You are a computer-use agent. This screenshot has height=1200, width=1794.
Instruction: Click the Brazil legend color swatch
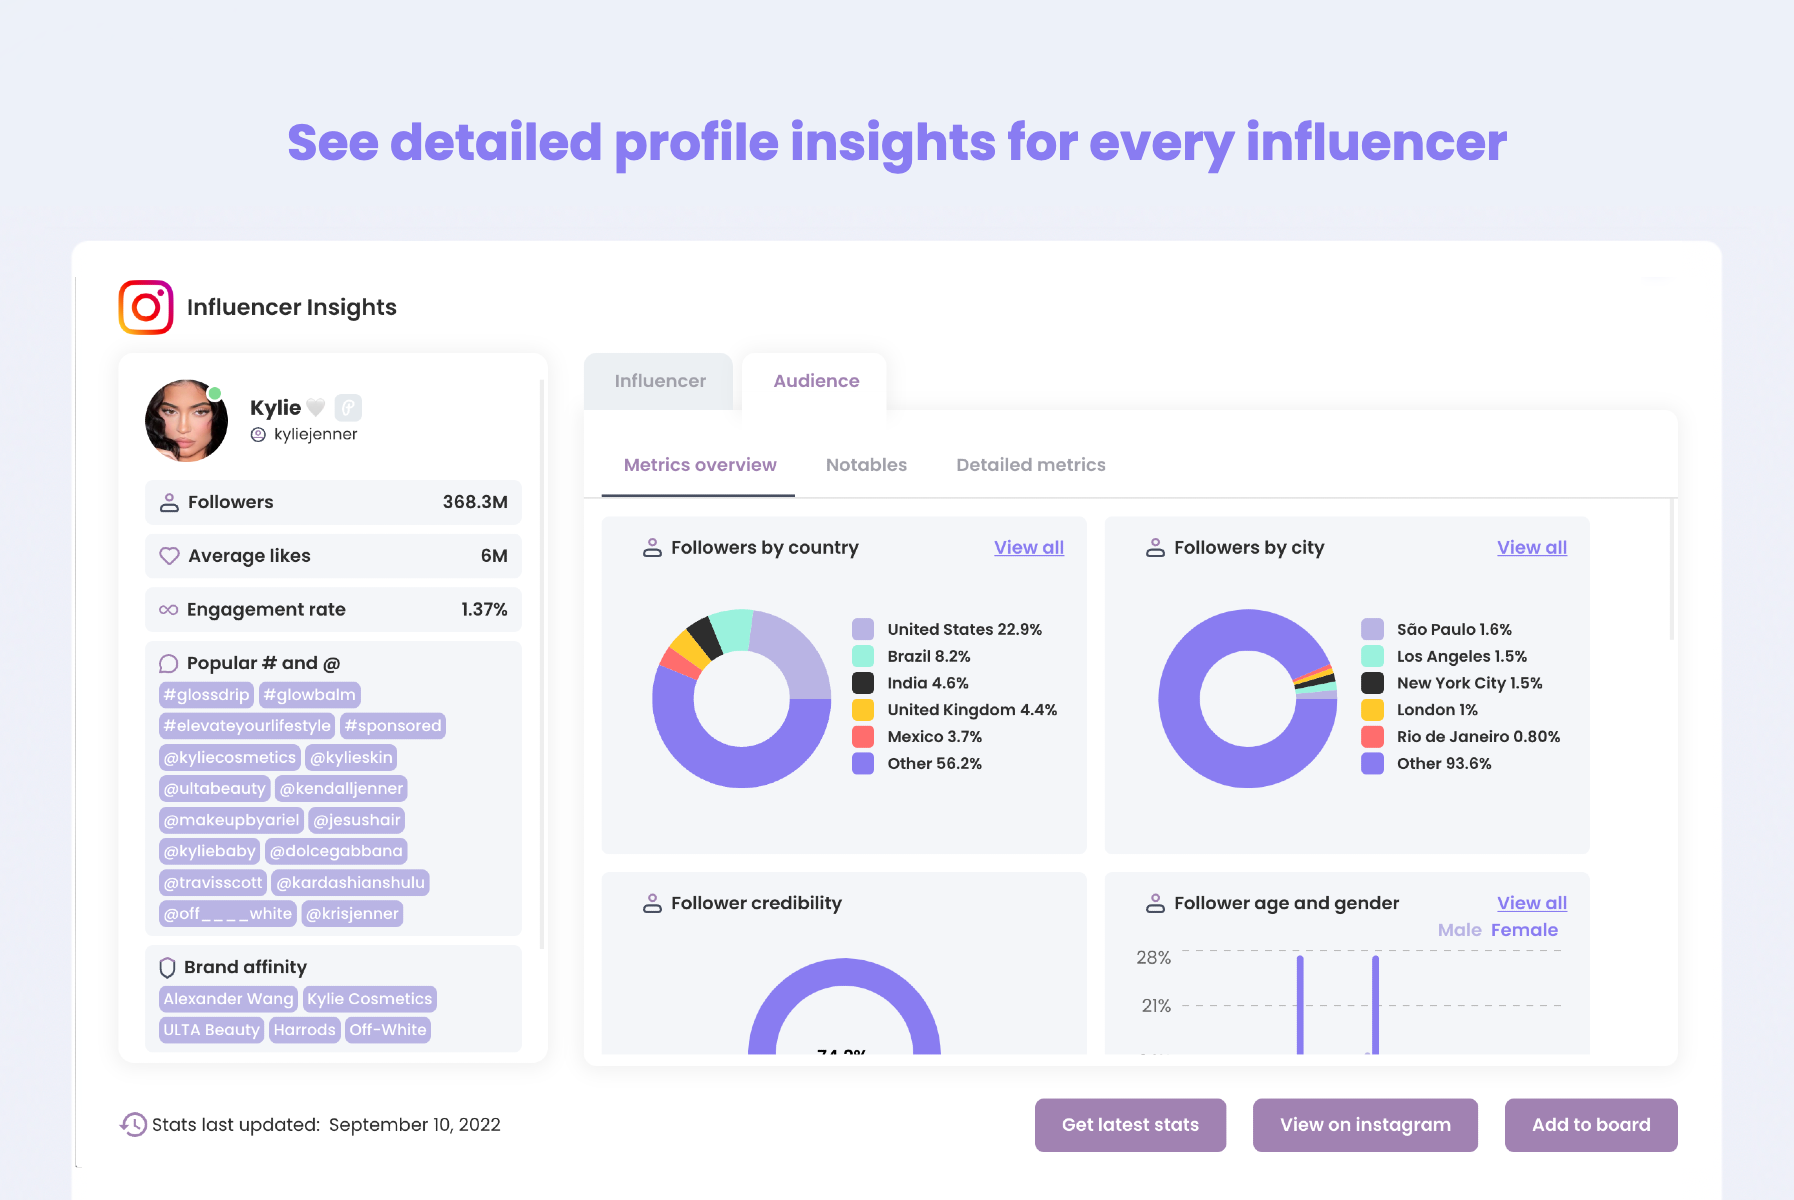pos(863,656)
